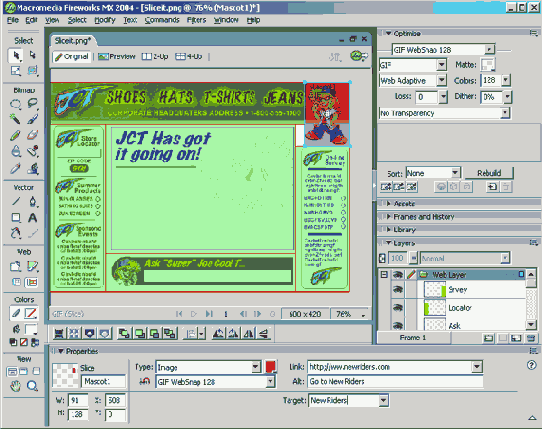Expand the Frames and History panel
This screenshot has width=542, height=429.
pyautogui.click(x=424, y=217)
